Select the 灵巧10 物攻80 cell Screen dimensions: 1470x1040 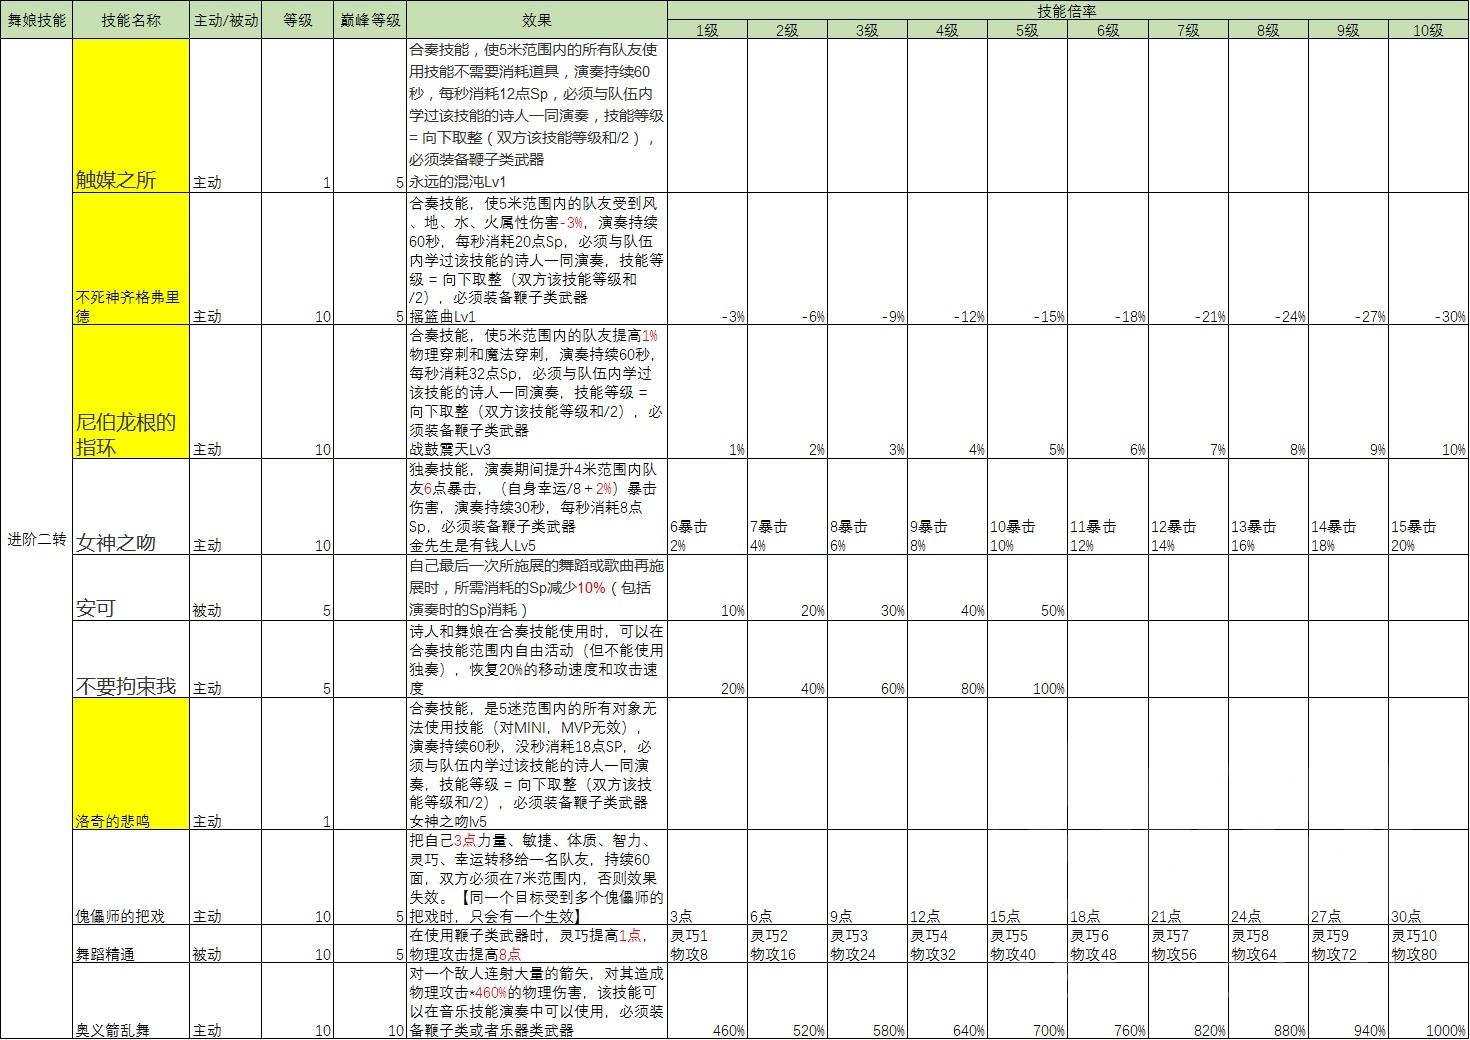point(1428,944)
